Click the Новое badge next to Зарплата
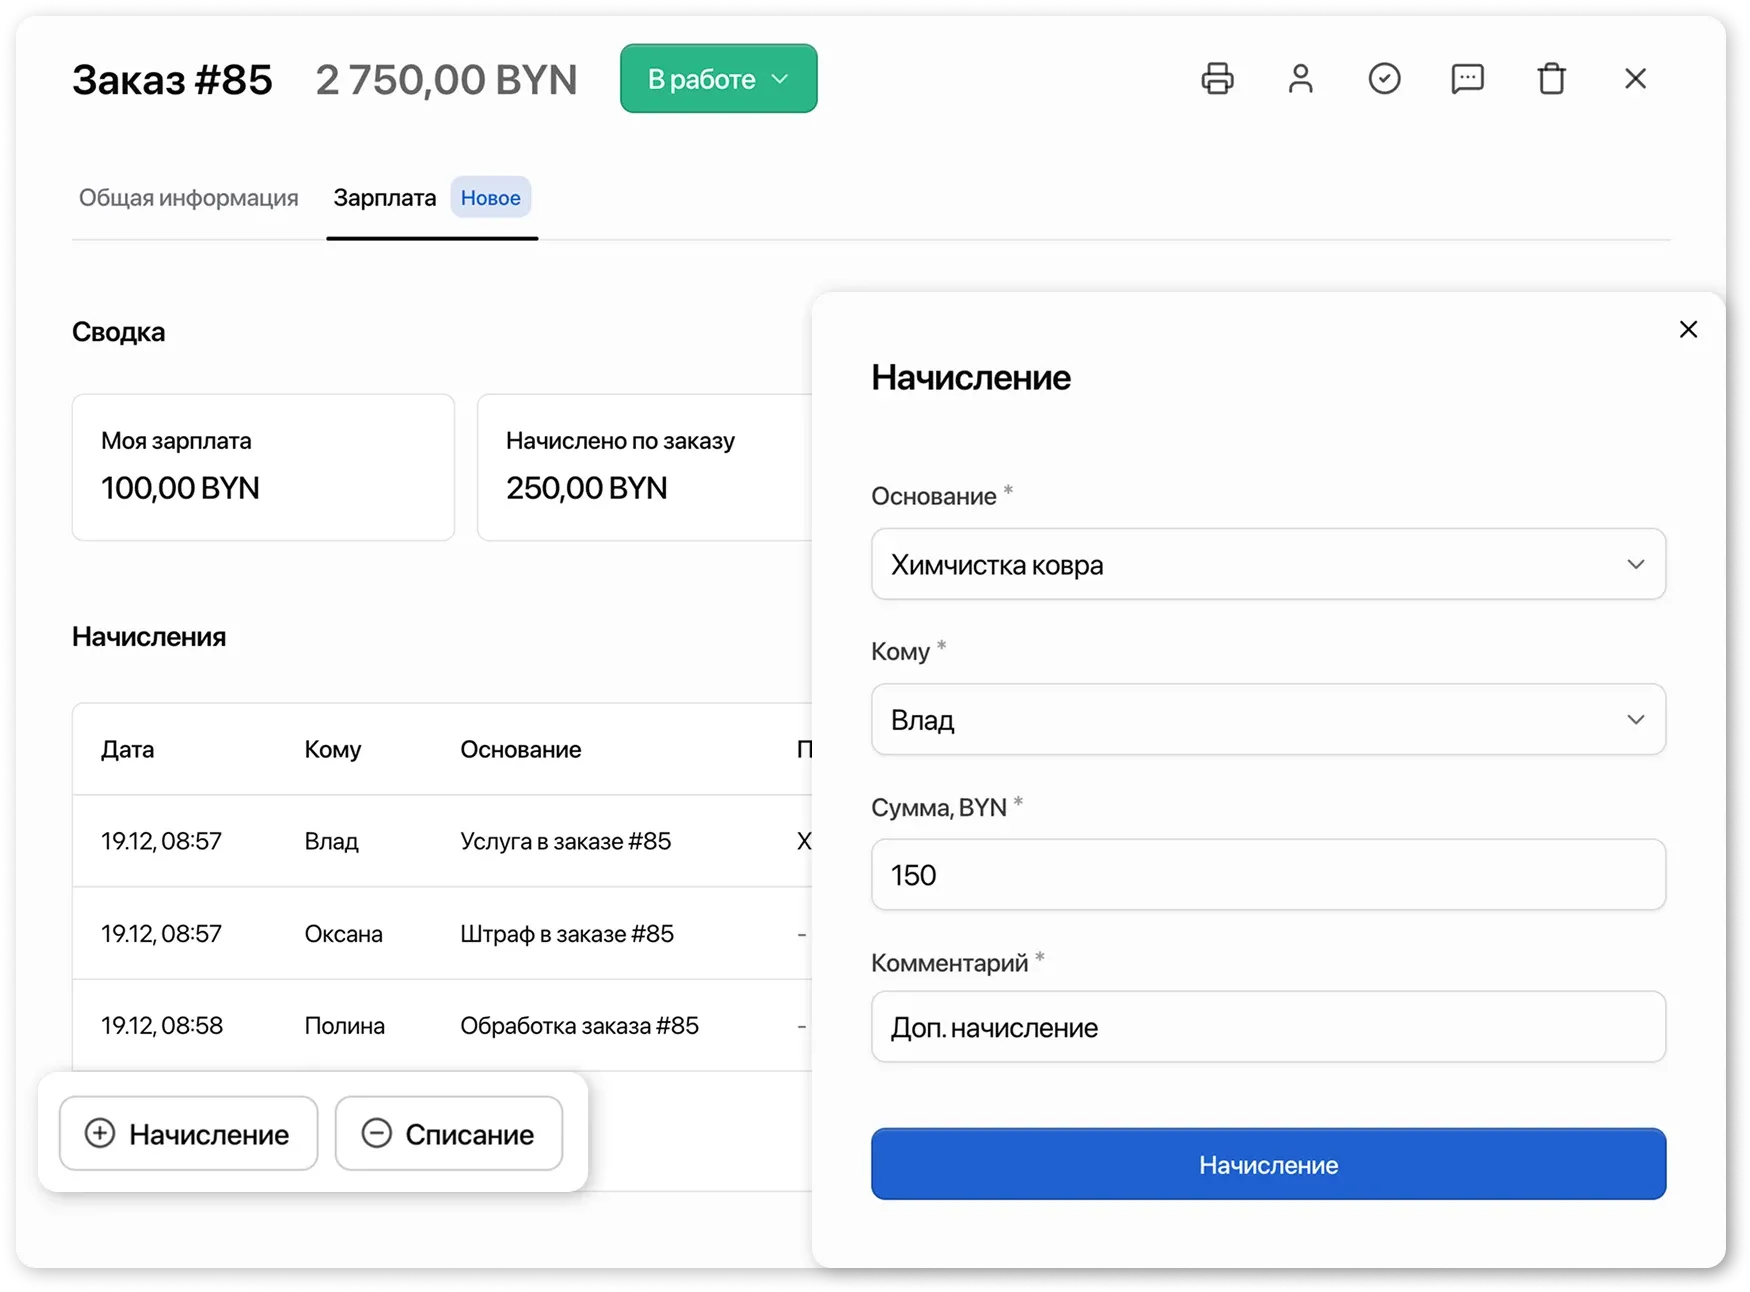1750x1292 pixels. coord(490,197)
